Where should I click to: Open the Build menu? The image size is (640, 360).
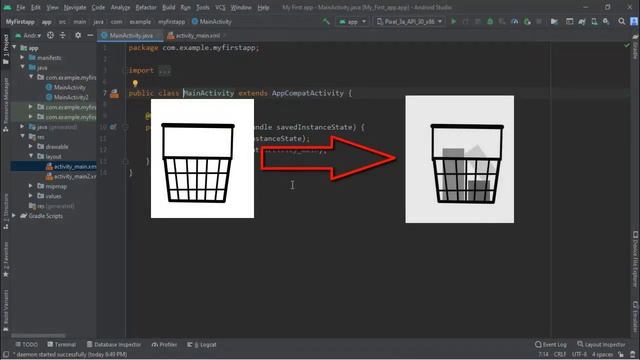tap(168, 7)
